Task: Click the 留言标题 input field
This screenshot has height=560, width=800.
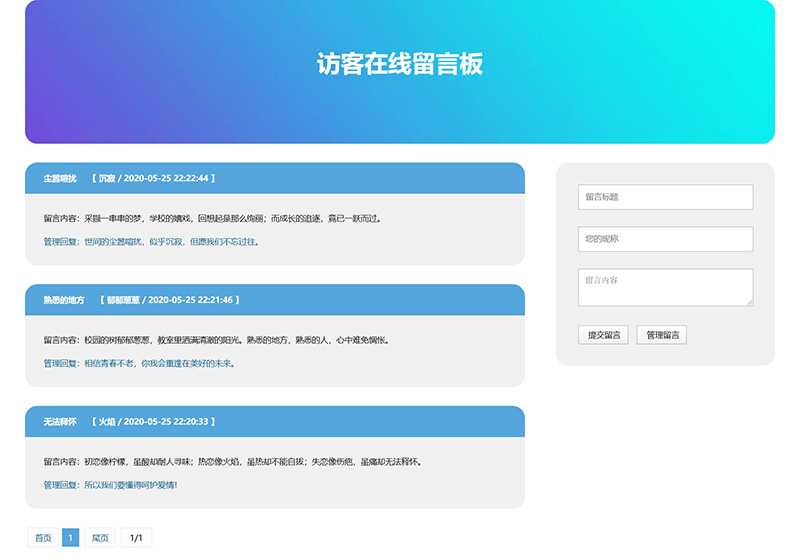Action: (665, 197)
